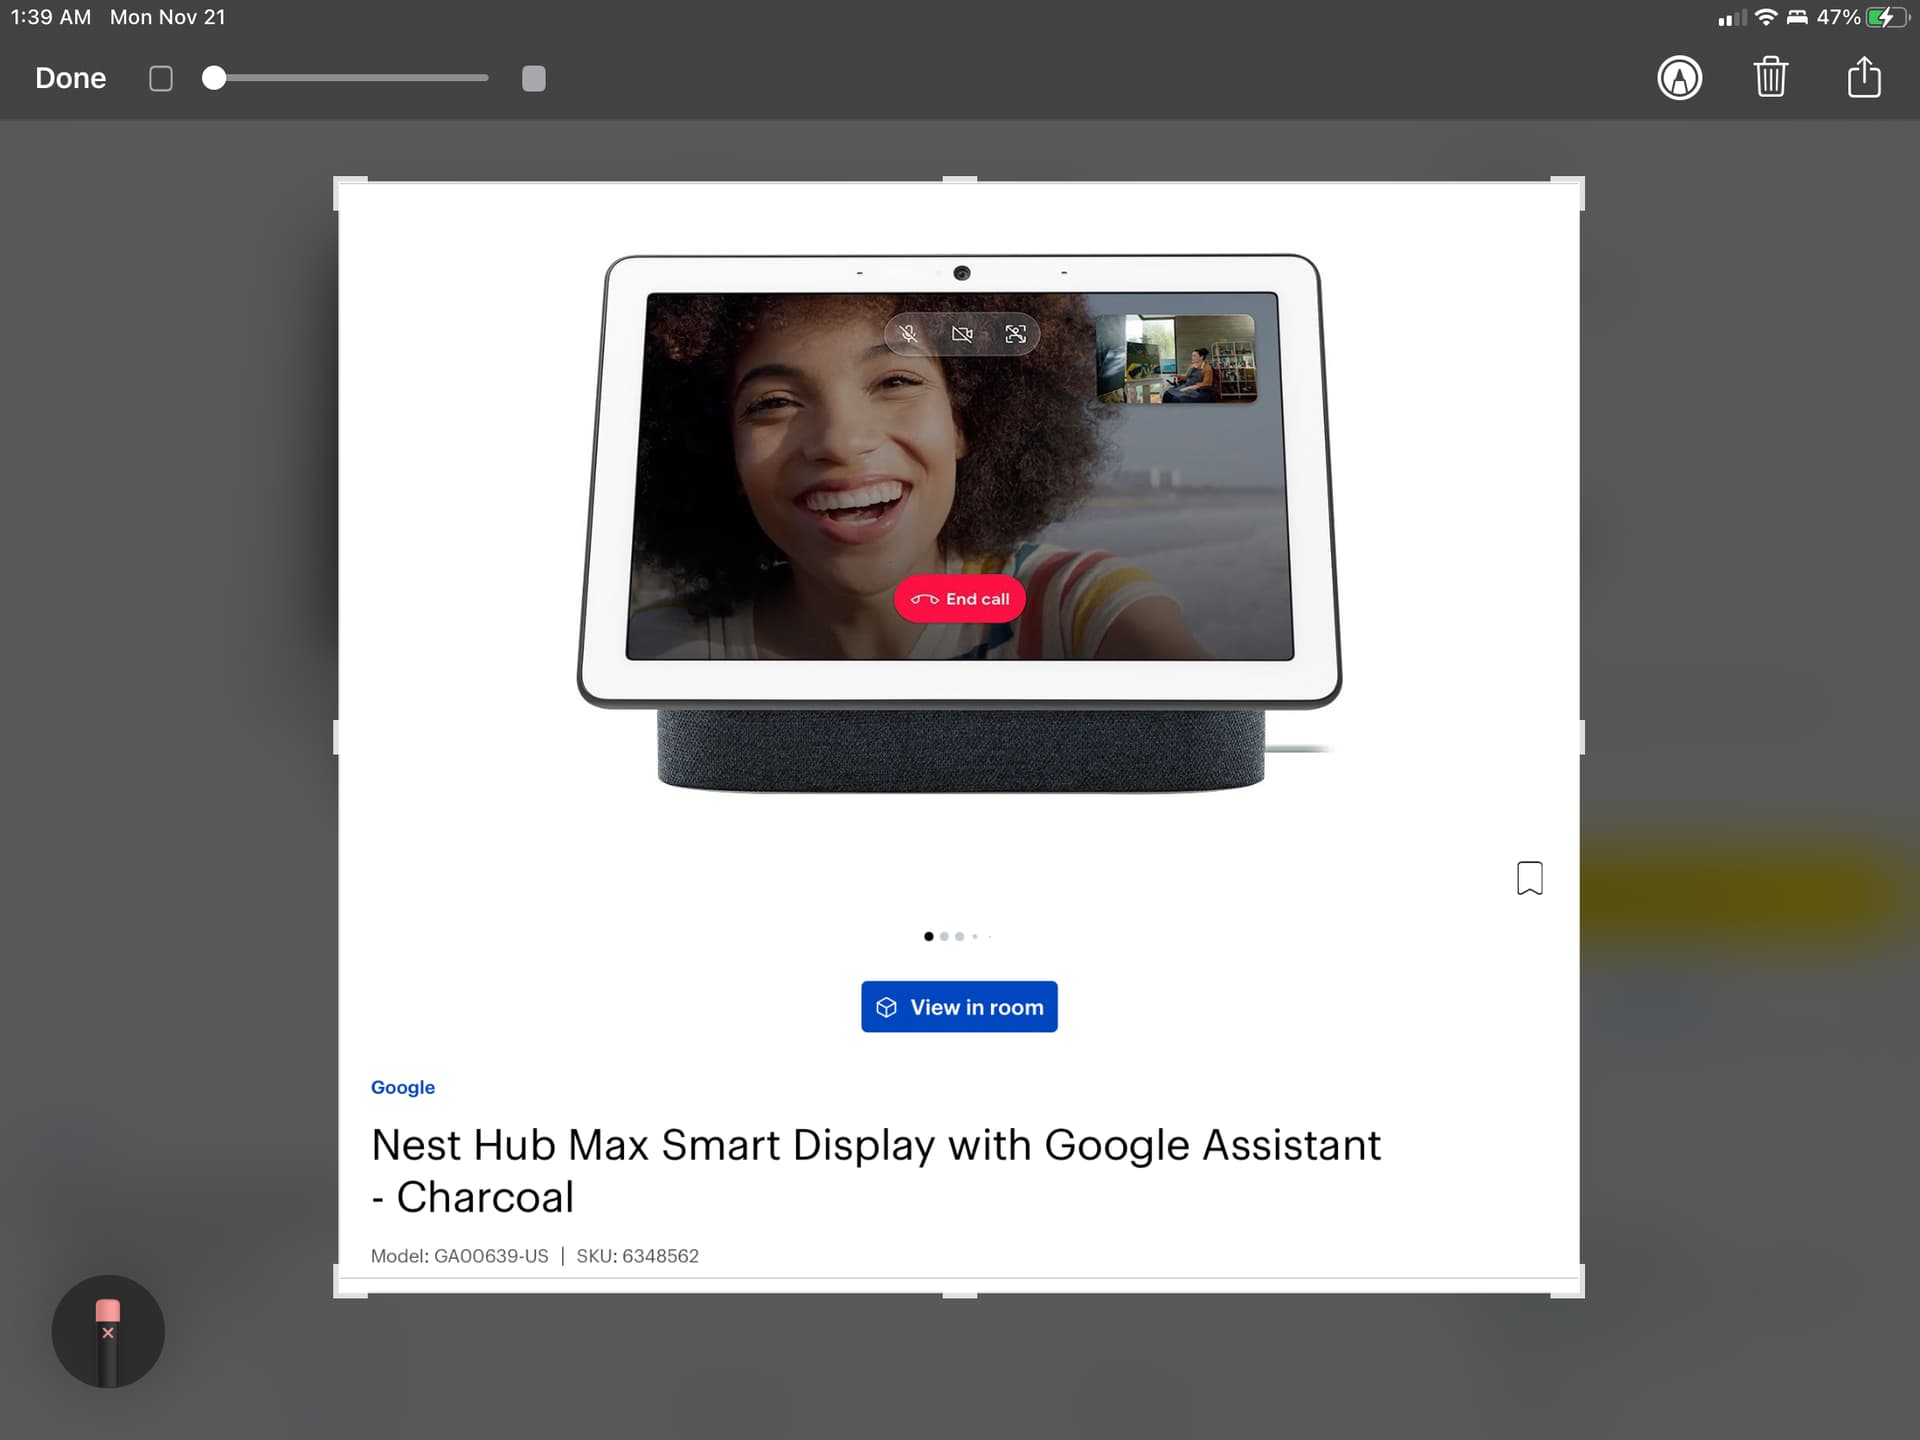Viewport: 1920px width, 1440px height.
Task: Click the opacity slider handle
Action: coord(214,78)
